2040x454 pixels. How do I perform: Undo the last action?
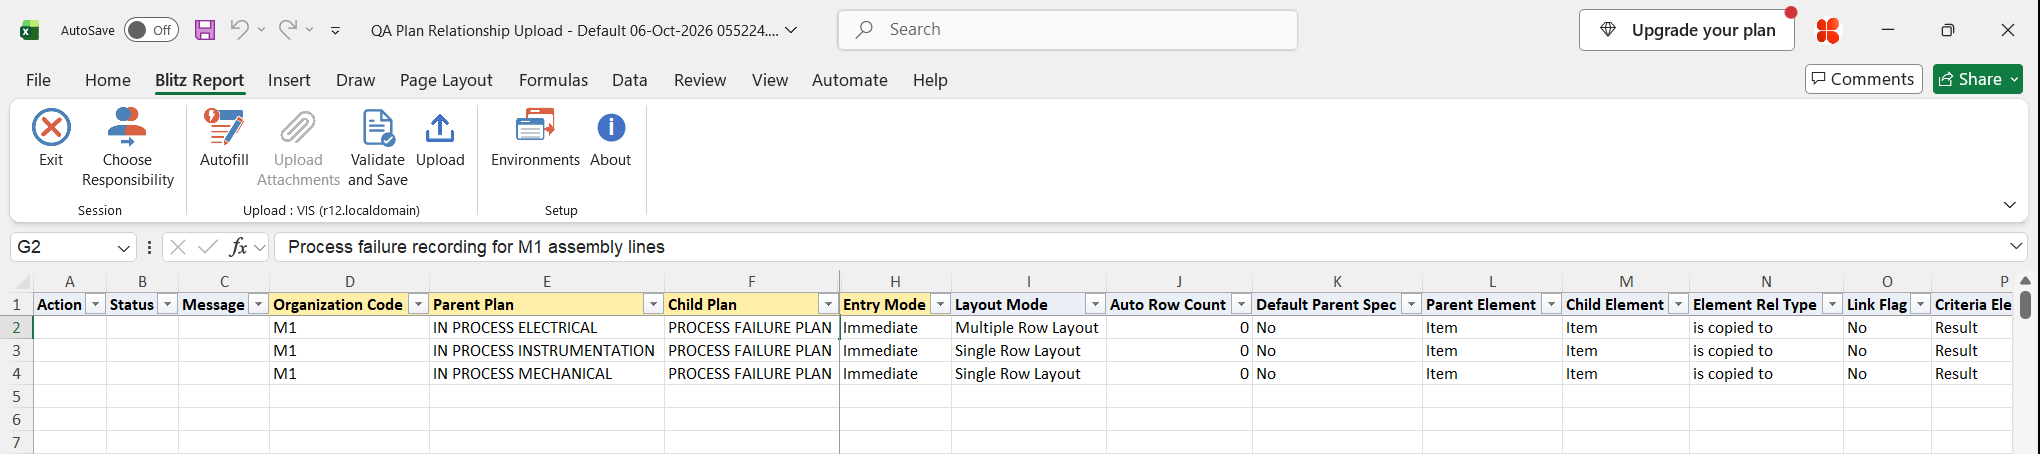239,30
